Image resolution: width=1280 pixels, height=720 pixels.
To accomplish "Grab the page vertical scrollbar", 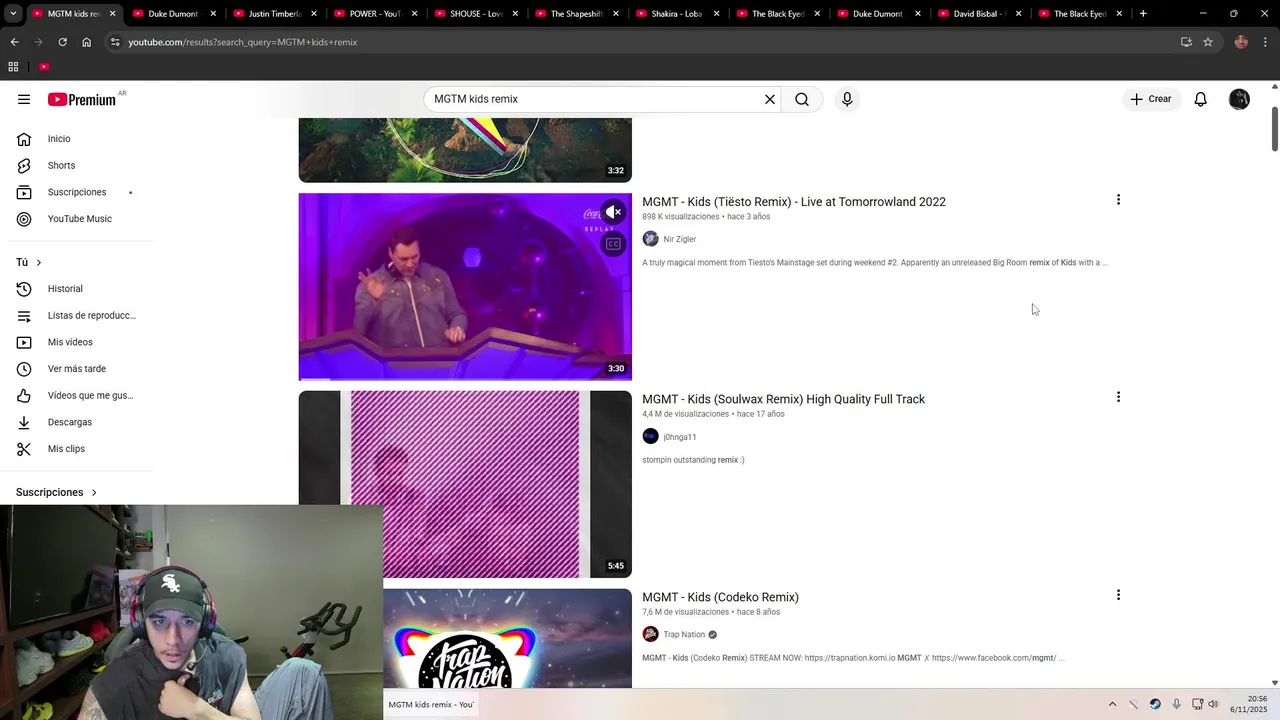I will pos(1274,128).
